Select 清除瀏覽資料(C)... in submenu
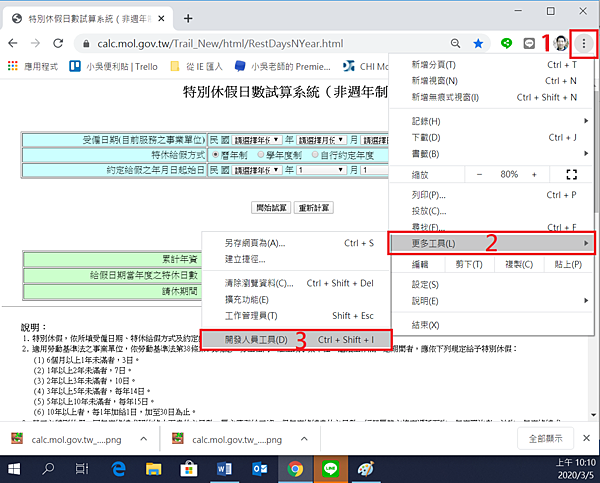This screenshot has height=483, width=600. pyautogui.click(x=296, y=283)
